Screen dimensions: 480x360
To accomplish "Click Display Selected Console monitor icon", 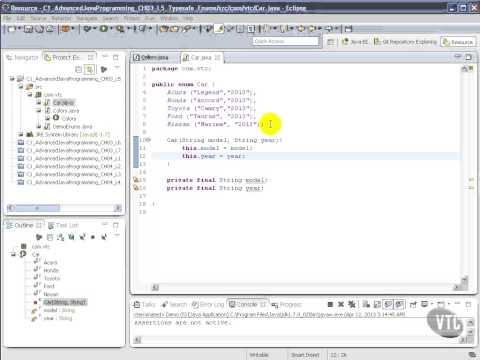I will coord(425,304).
